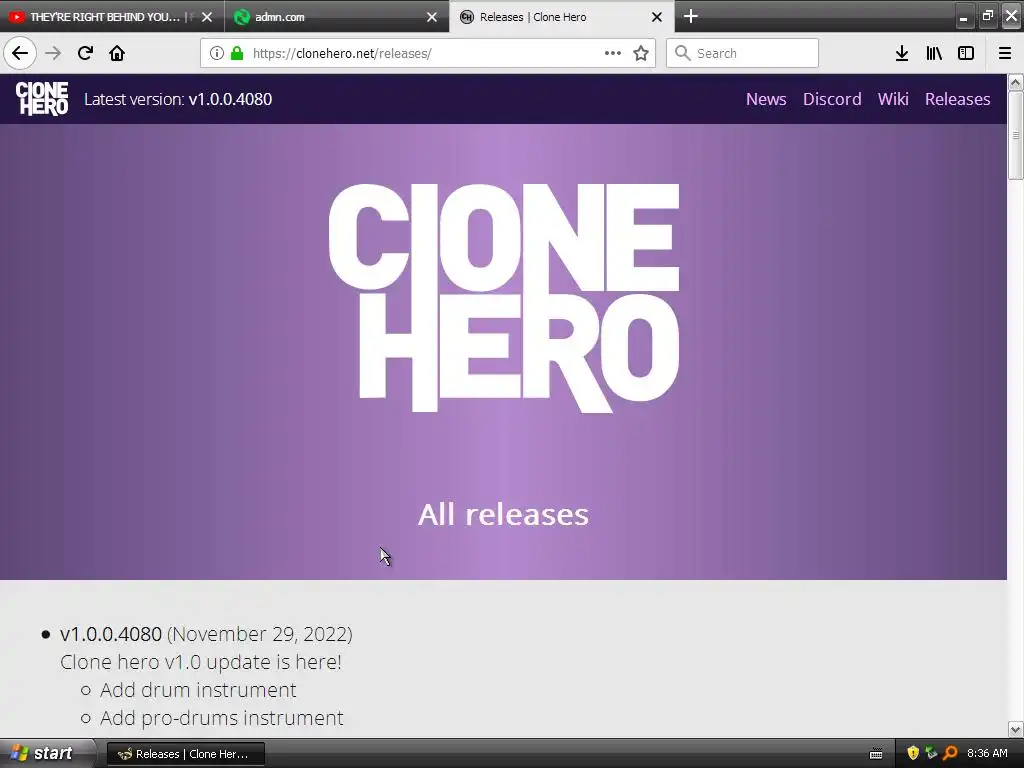Open the Firefox home page
Image resolution: width=1024 pixels, height=768 pixels.
[117, 53]
